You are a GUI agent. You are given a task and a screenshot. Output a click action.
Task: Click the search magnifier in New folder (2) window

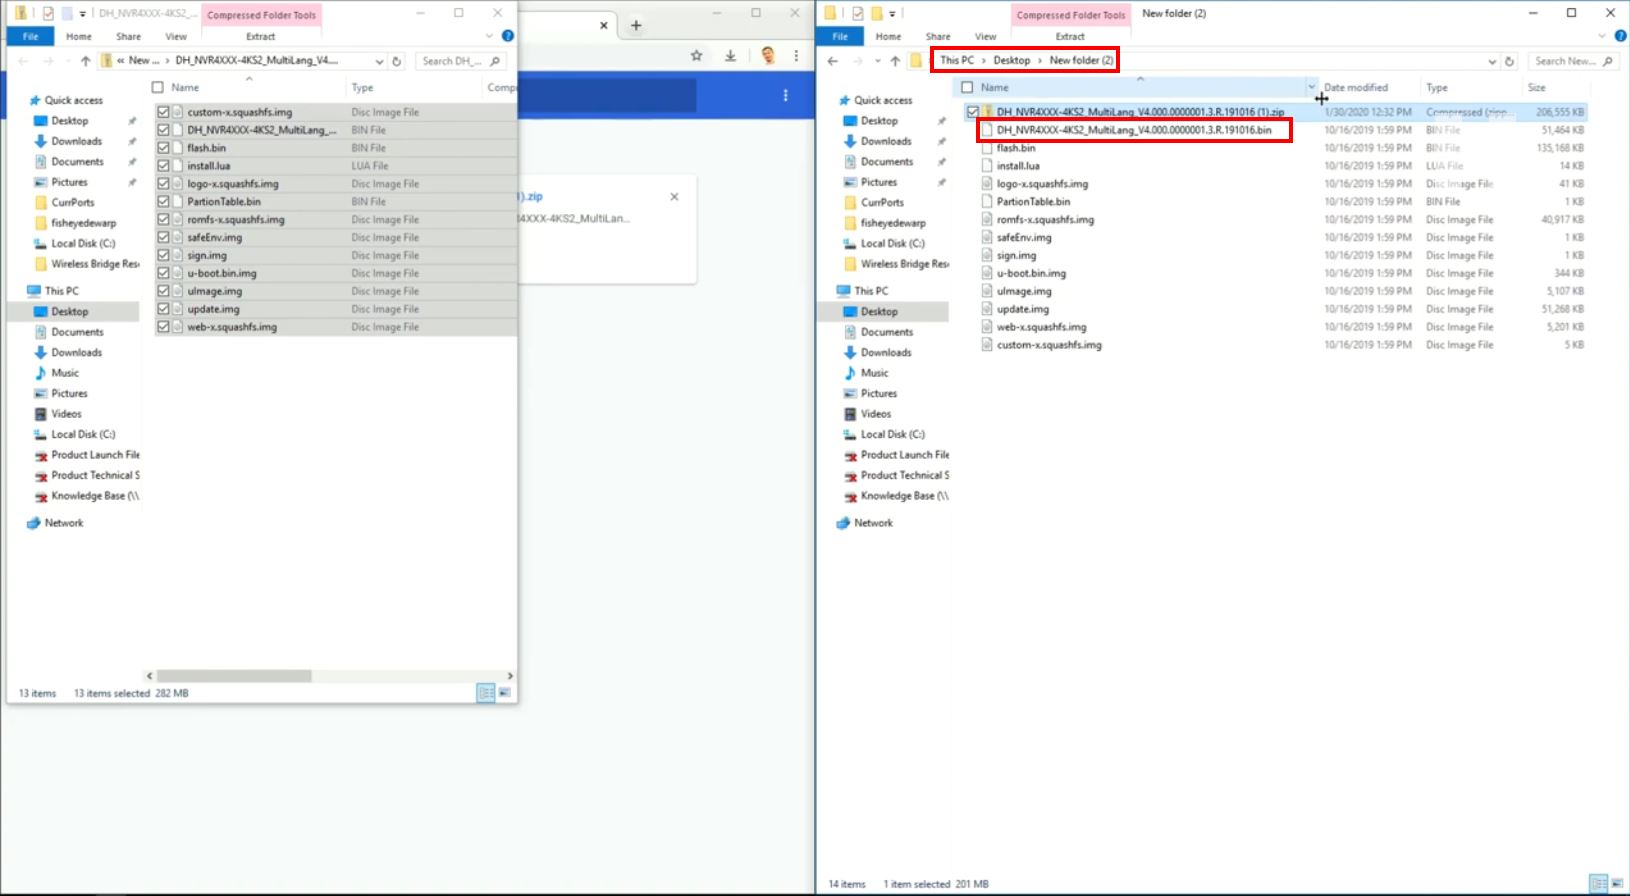click(1608, 61)
